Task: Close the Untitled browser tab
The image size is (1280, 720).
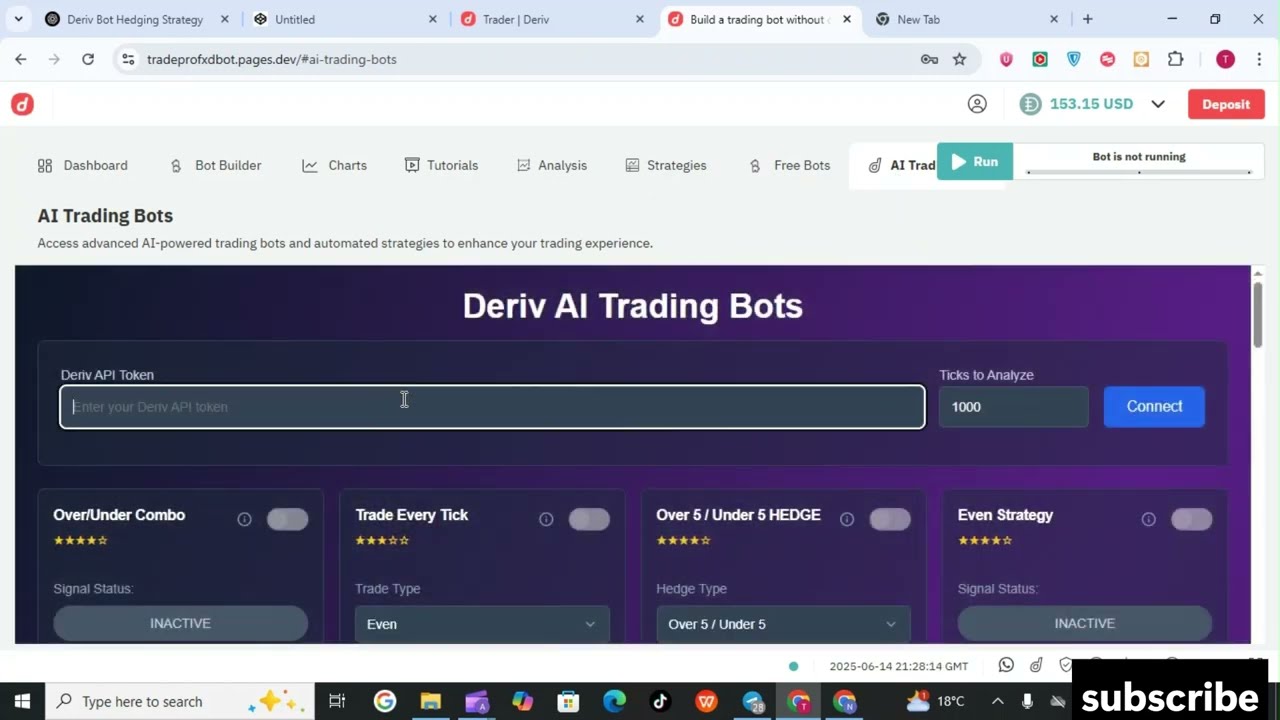Action: click(433, 19)
